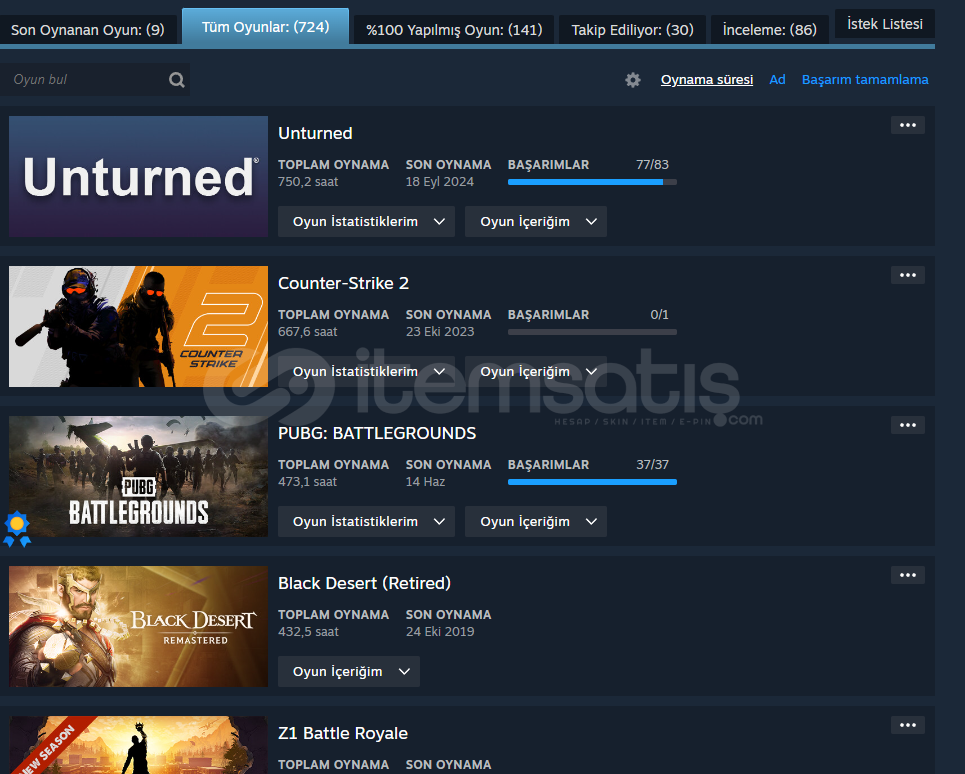This screenshot has width=965, height=774.
Task: Switch to Son Oynanan Oyun tab
Action: tap(88, 30)
